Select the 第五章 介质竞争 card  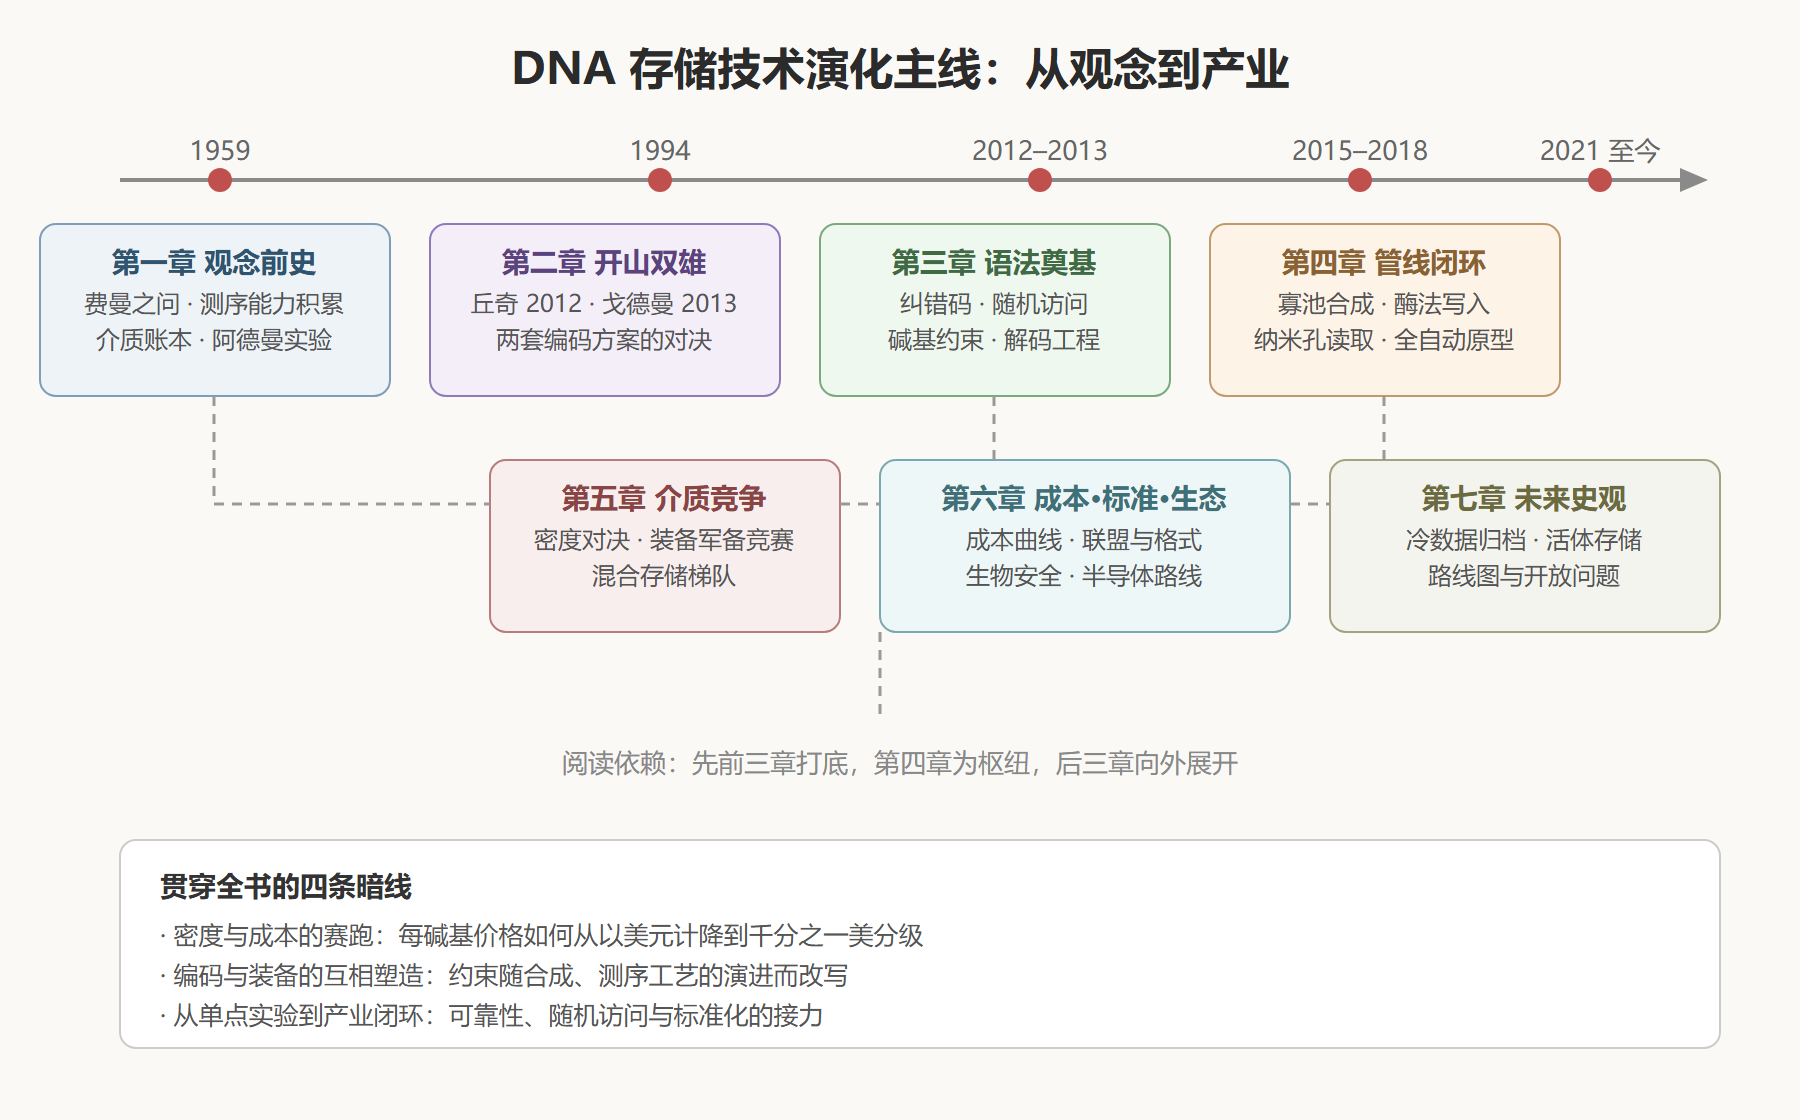click(x=665, y=546)
